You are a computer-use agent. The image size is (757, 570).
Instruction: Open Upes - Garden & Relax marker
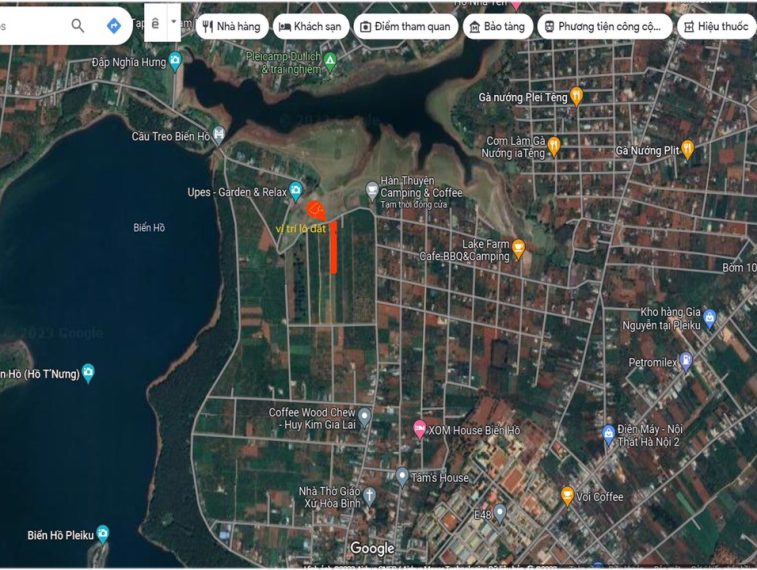(295, 191)
